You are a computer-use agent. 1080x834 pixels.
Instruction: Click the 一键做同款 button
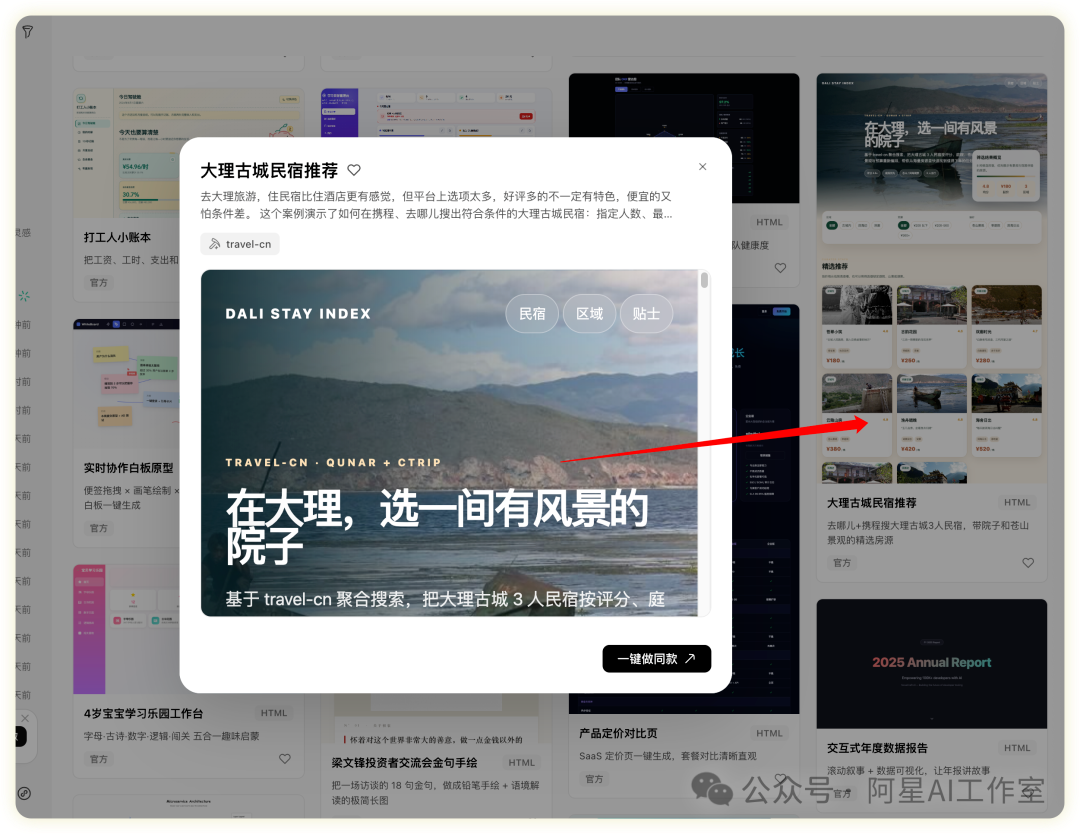coord(656,658)
